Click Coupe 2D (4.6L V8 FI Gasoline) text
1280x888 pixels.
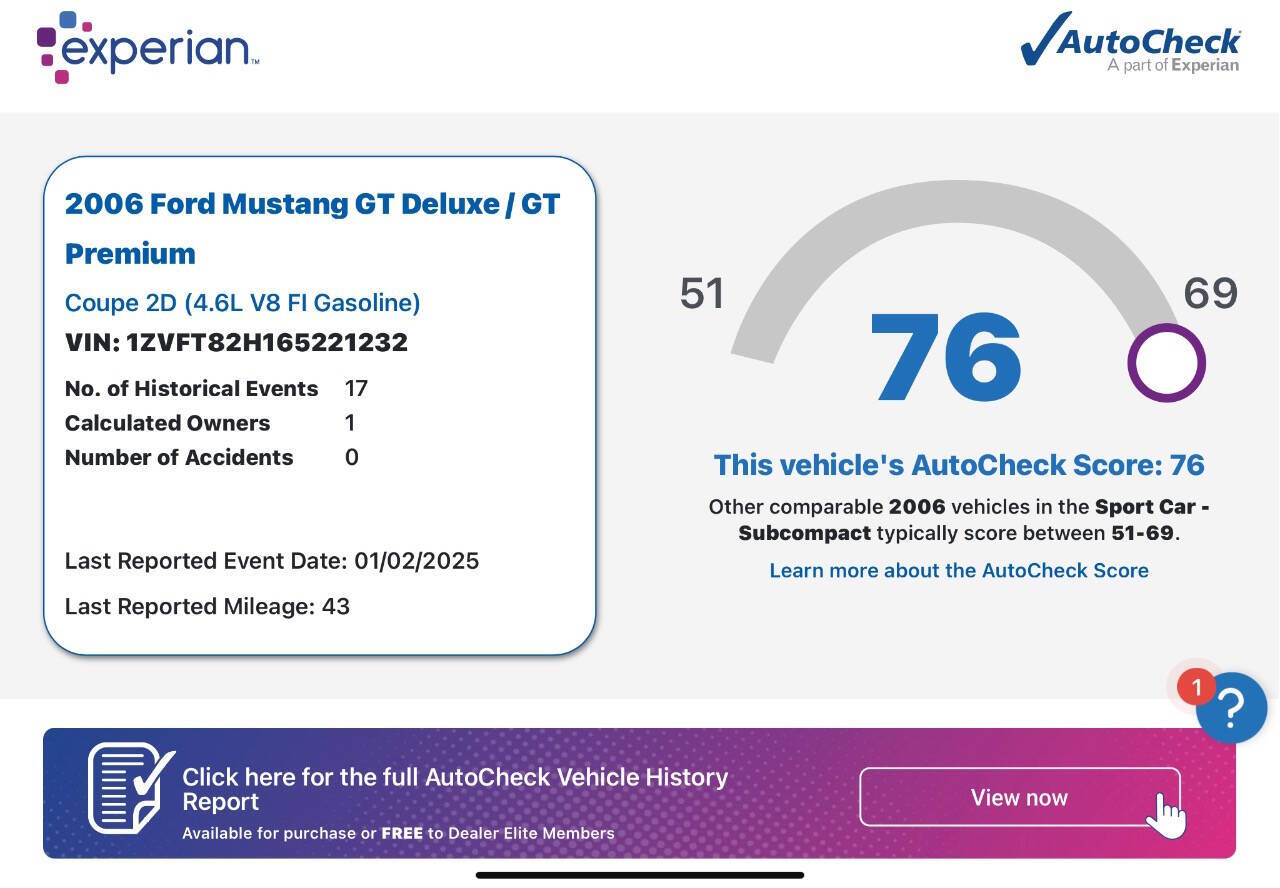coord(243,303)
